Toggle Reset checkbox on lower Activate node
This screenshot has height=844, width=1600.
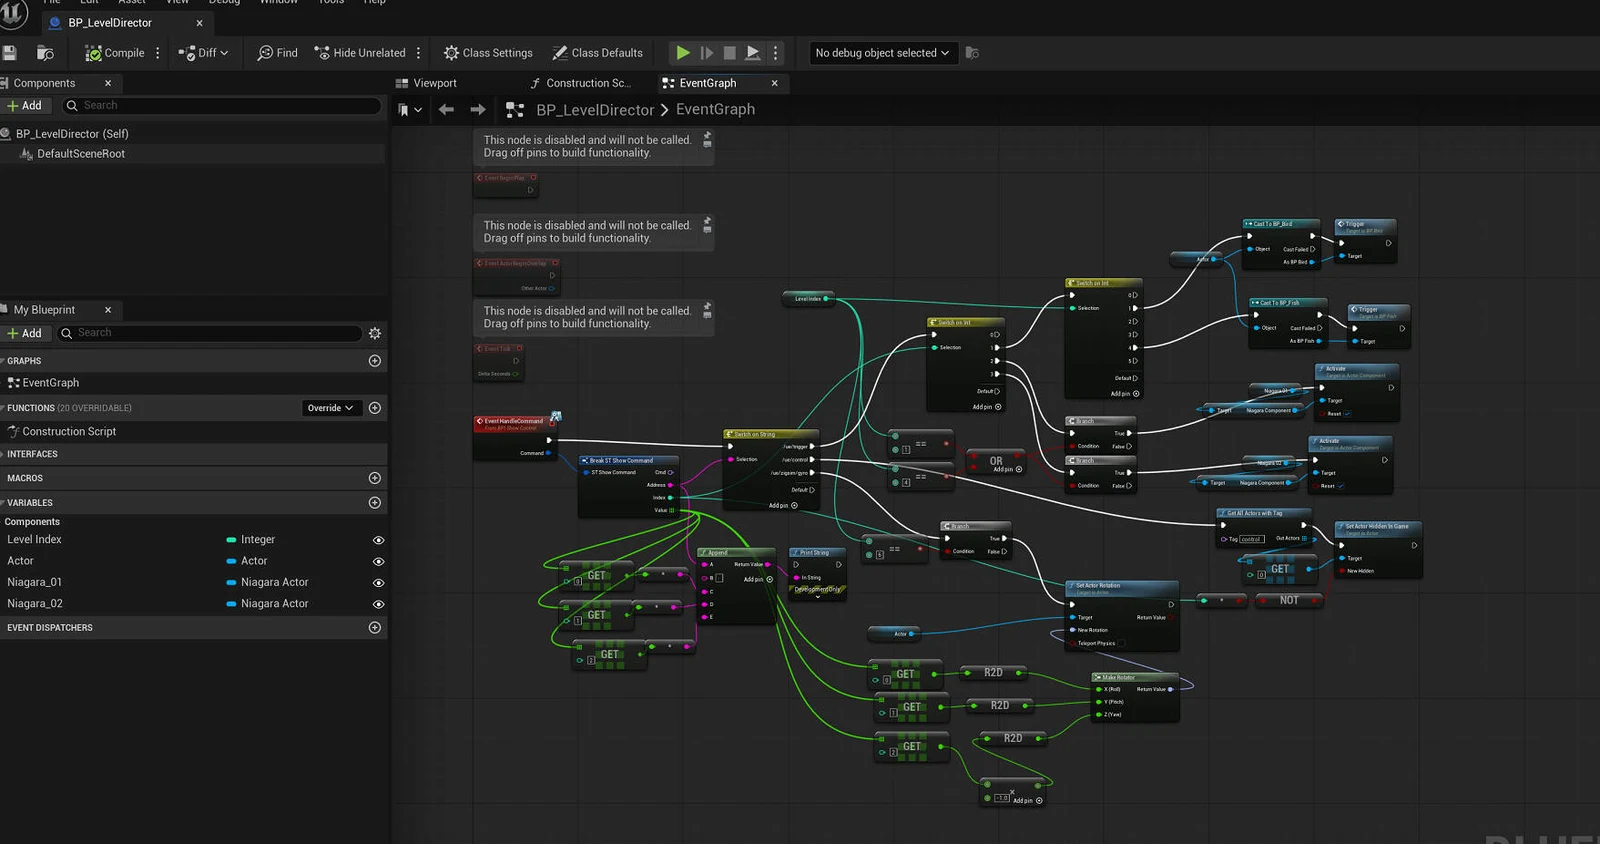click(x=1340, y=486)
